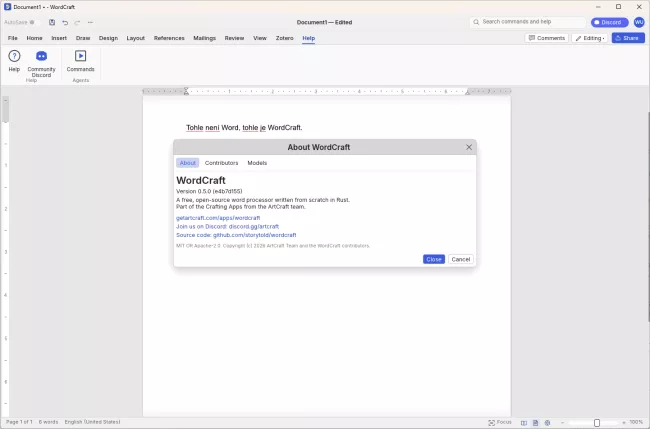Screen dimensions: 650x429
Task: Enable Focus mode in status bar
Action: tap(500, 422)
